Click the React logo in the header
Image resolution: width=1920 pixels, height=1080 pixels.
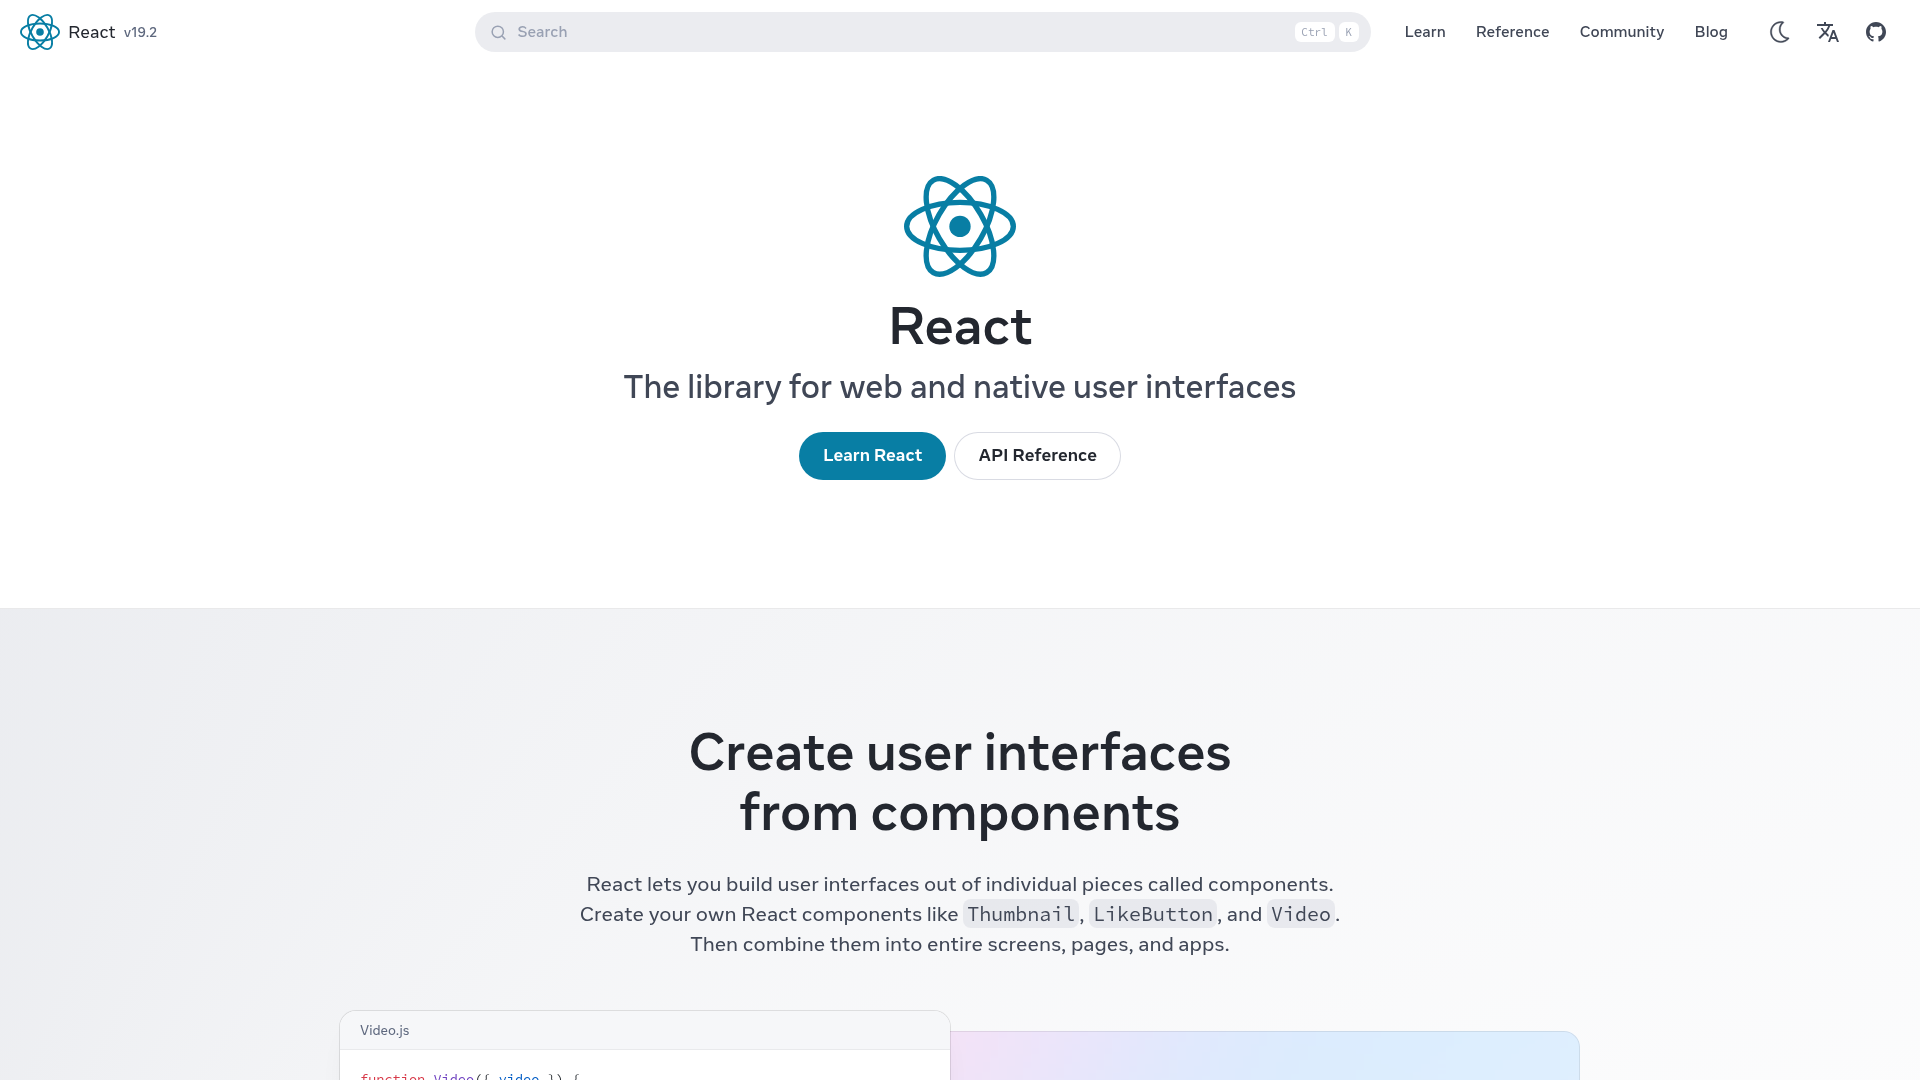40,32
